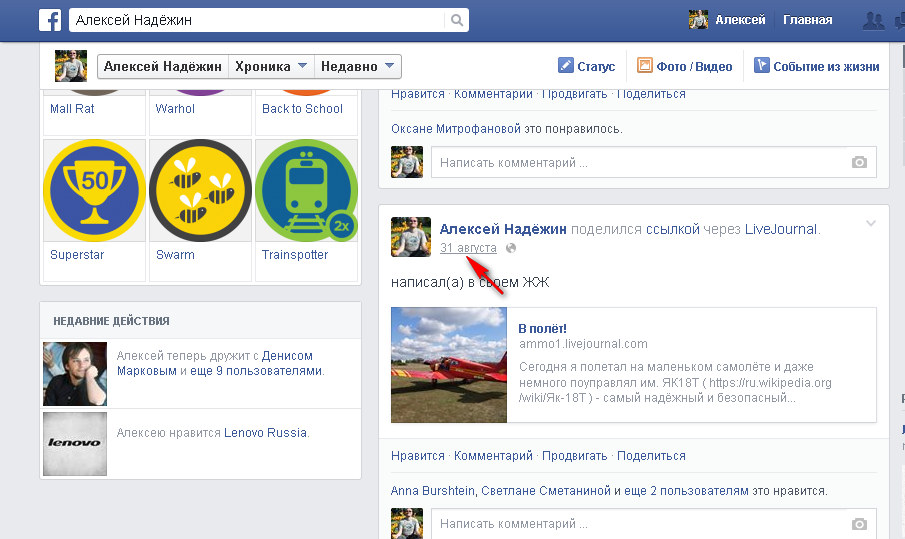Click Продвигать link in the upper post
Screen dimensions: 905x539
[574, 94]
